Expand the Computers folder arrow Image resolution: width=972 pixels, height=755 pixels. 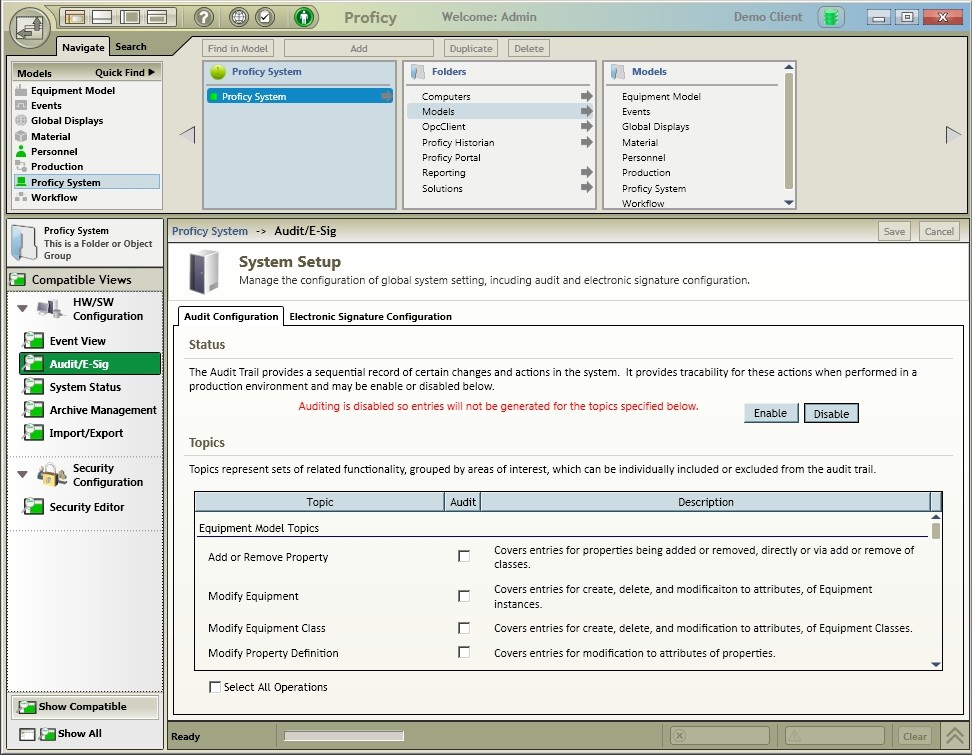click(x=586, y=96)
